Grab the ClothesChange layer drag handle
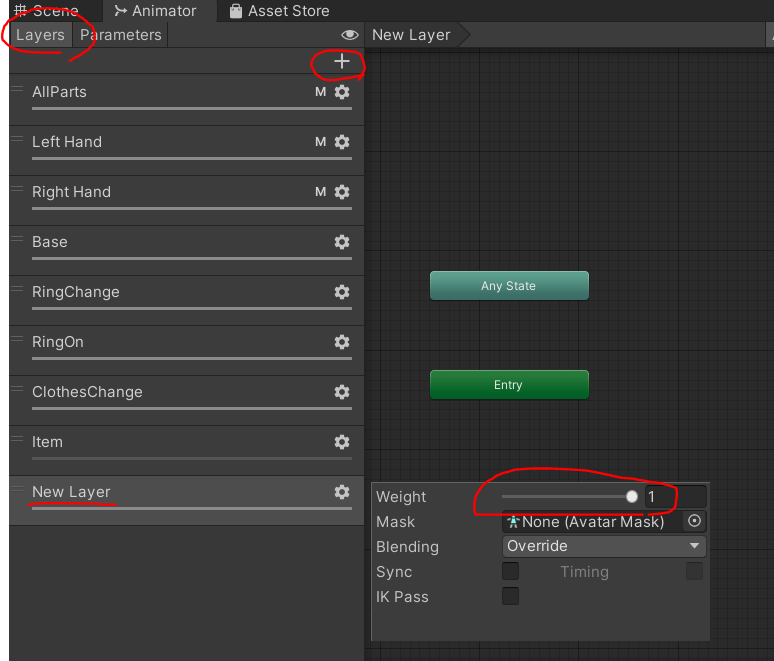This screenshot has height=661, width=774. (17, 389)
